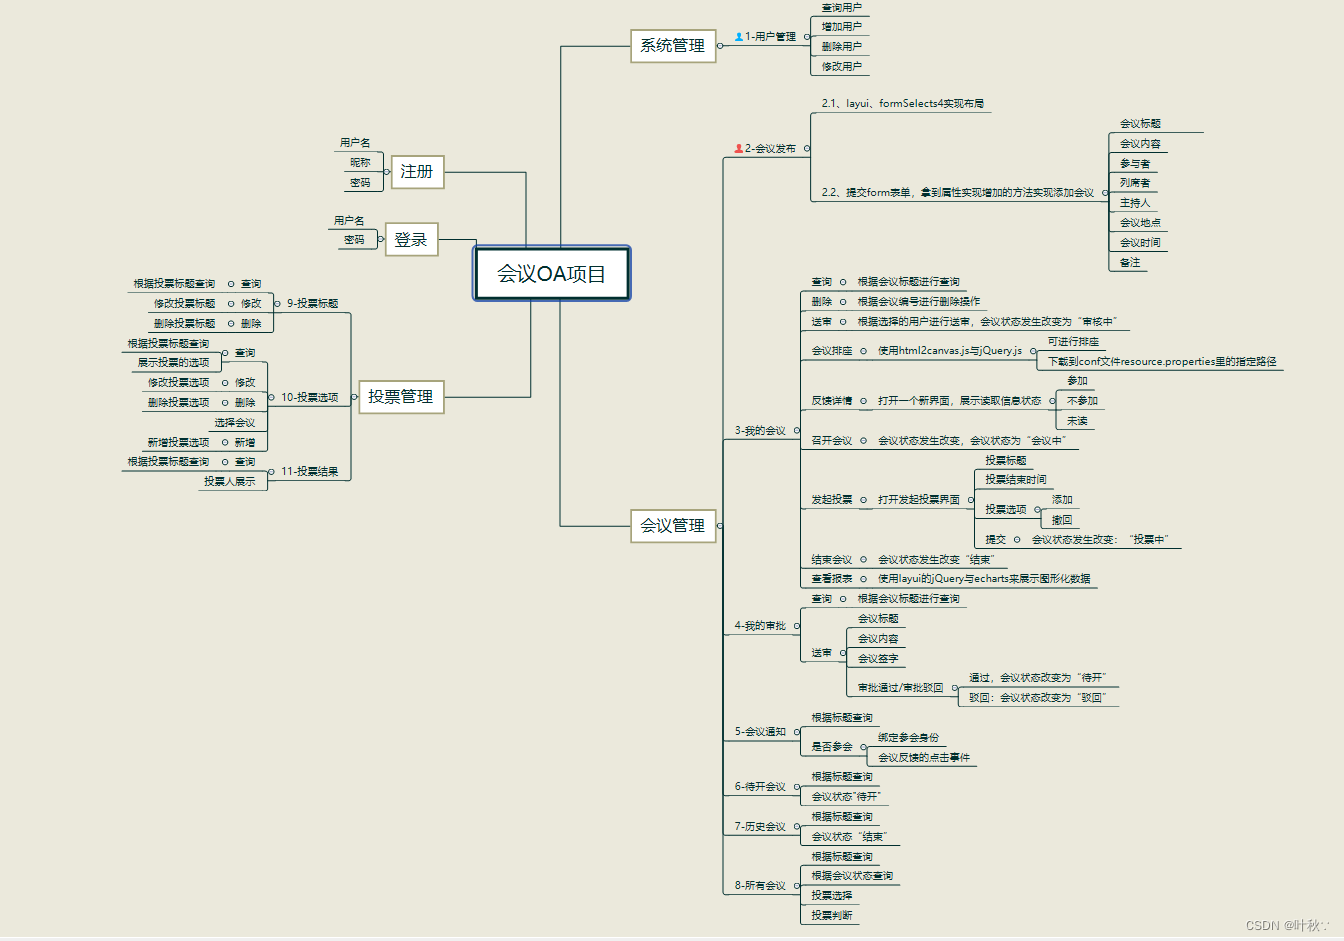Collapse the 5-会议通知 branch circle

click(x=798, y=732)
